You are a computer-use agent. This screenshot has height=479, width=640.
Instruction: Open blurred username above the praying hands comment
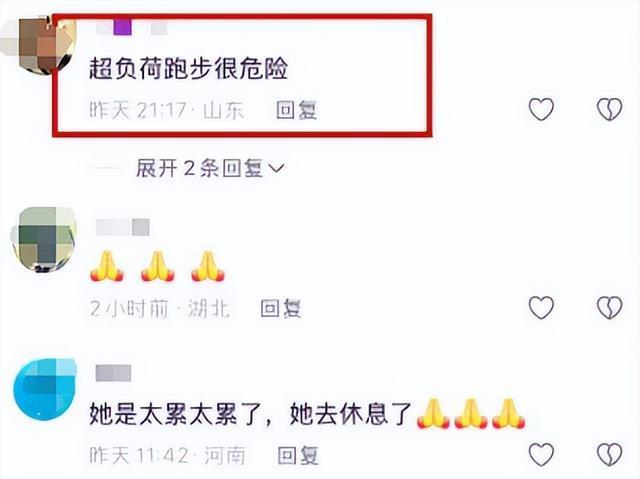point(123,227)
